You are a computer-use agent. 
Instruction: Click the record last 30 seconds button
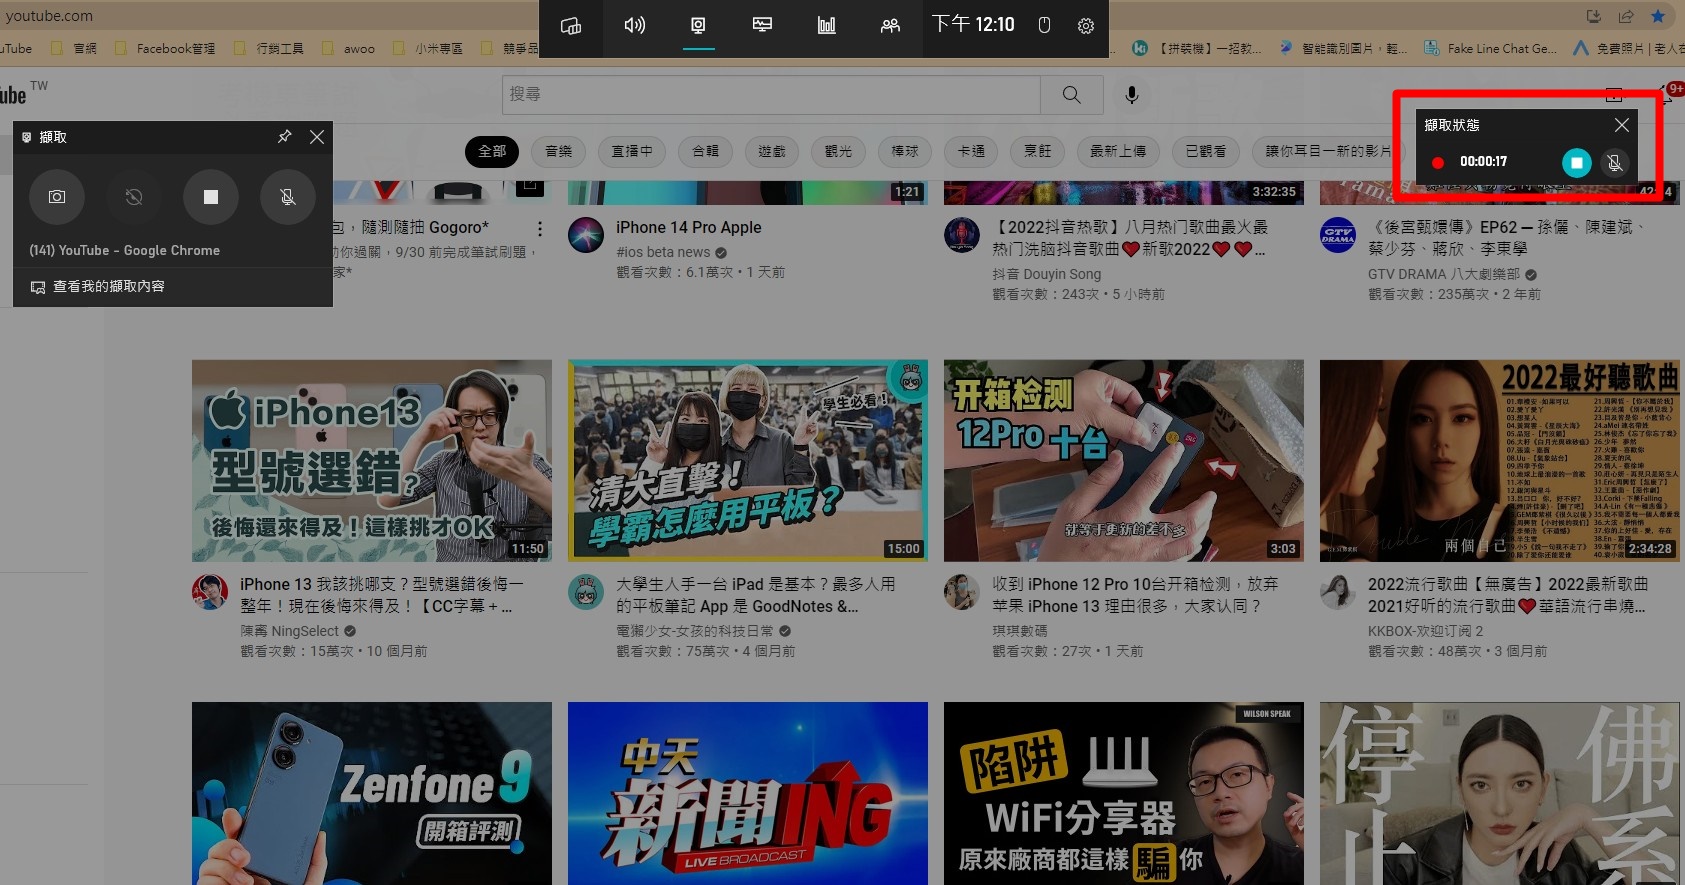pos(134,197)
